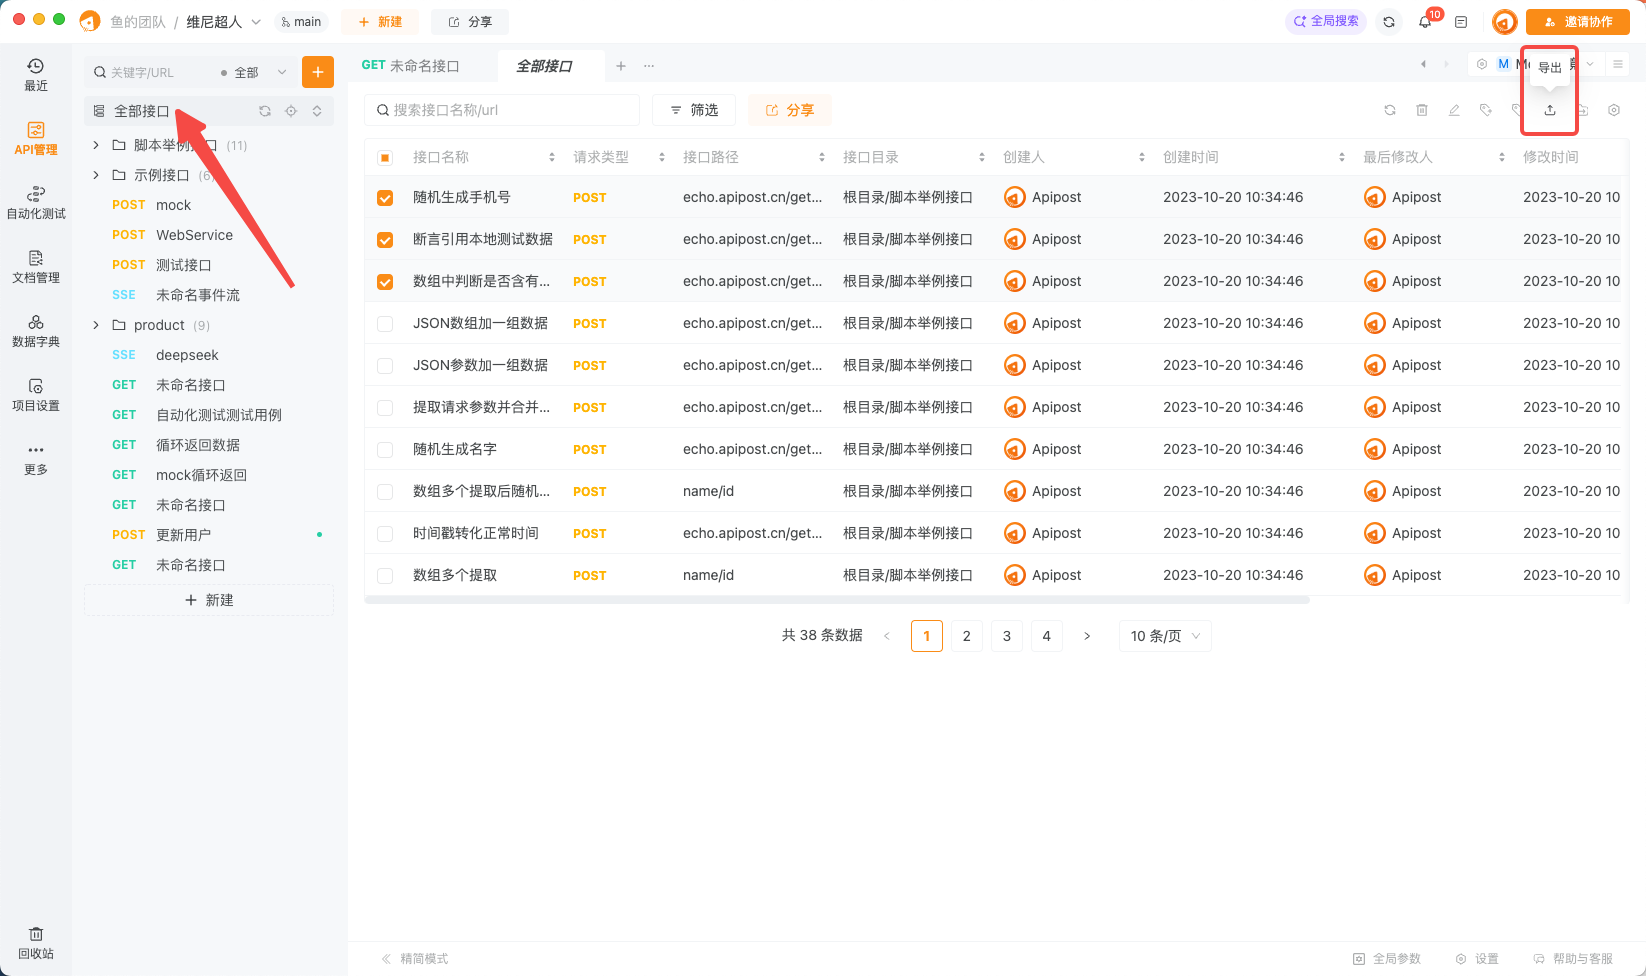Switch to the 全部接口 tab
This screenshot has width=1646, height=976.
[551, 66]
